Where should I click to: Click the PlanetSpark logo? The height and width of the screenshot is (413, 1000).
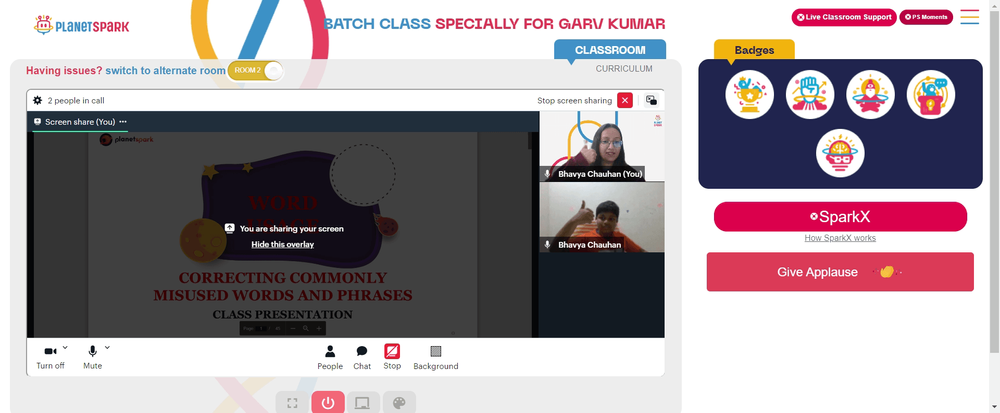(x=82, y=25)
